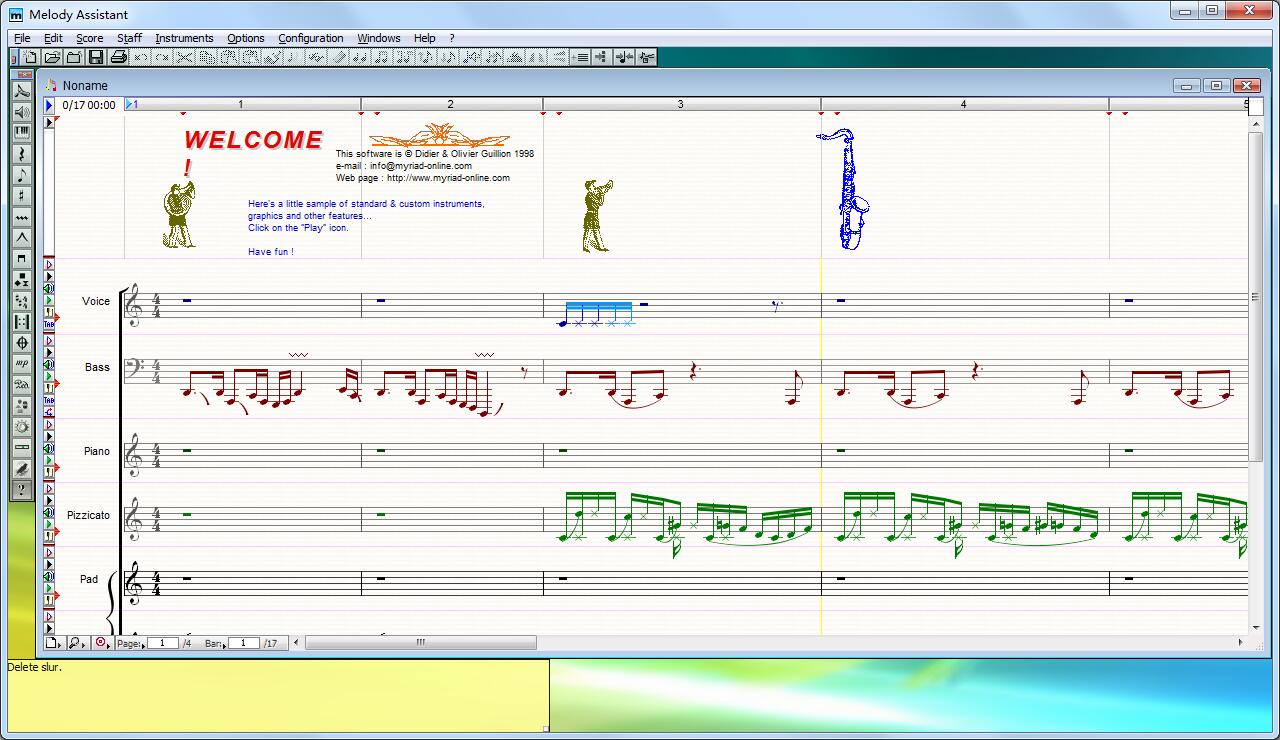
Task: Open the eighth-note palette in sidebar
Action: click(x=21, y=175)
